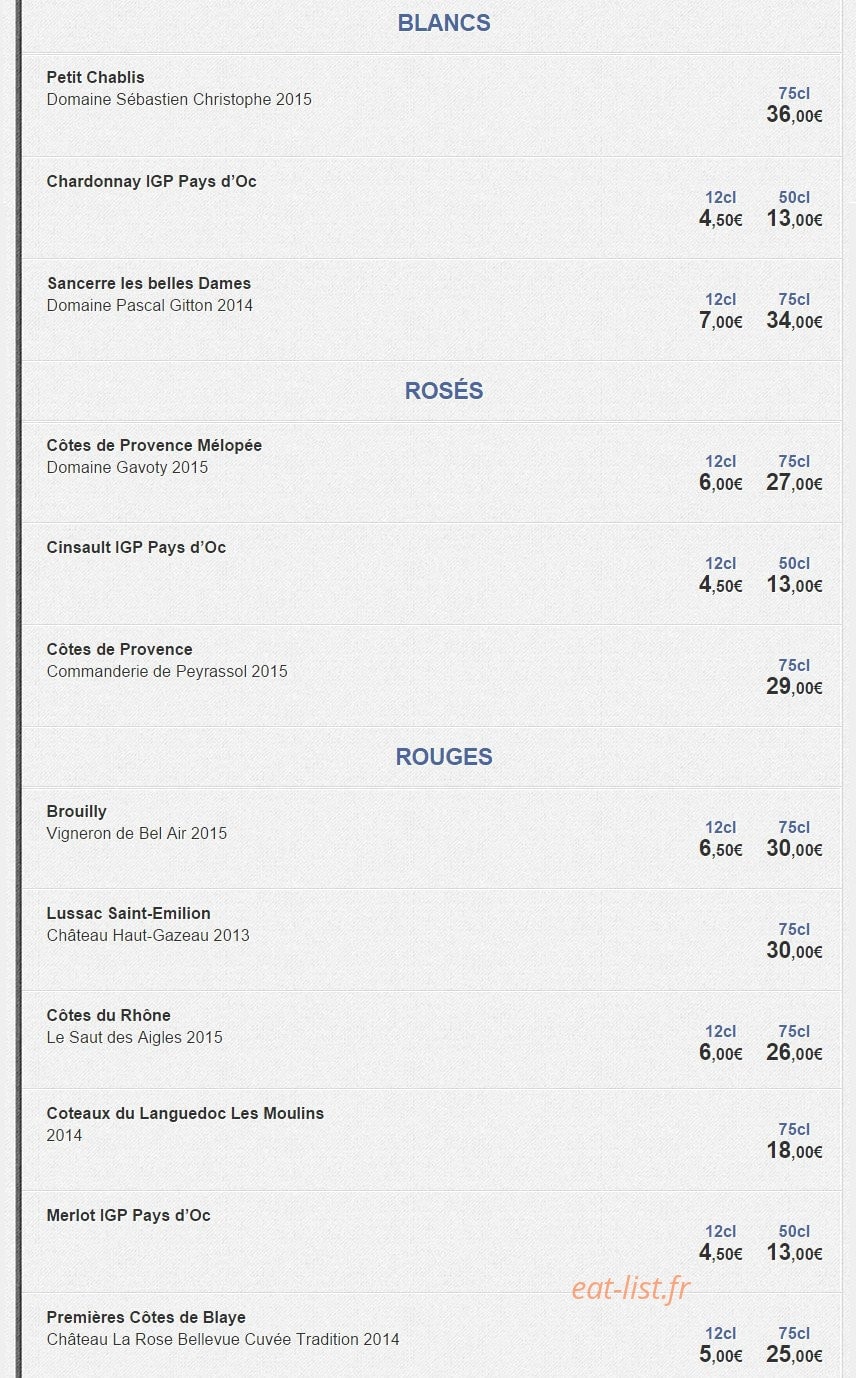856x1378 pixels.
Task: Select Merlot IGP Pays d'Oc item
Action: [128, 1215]
